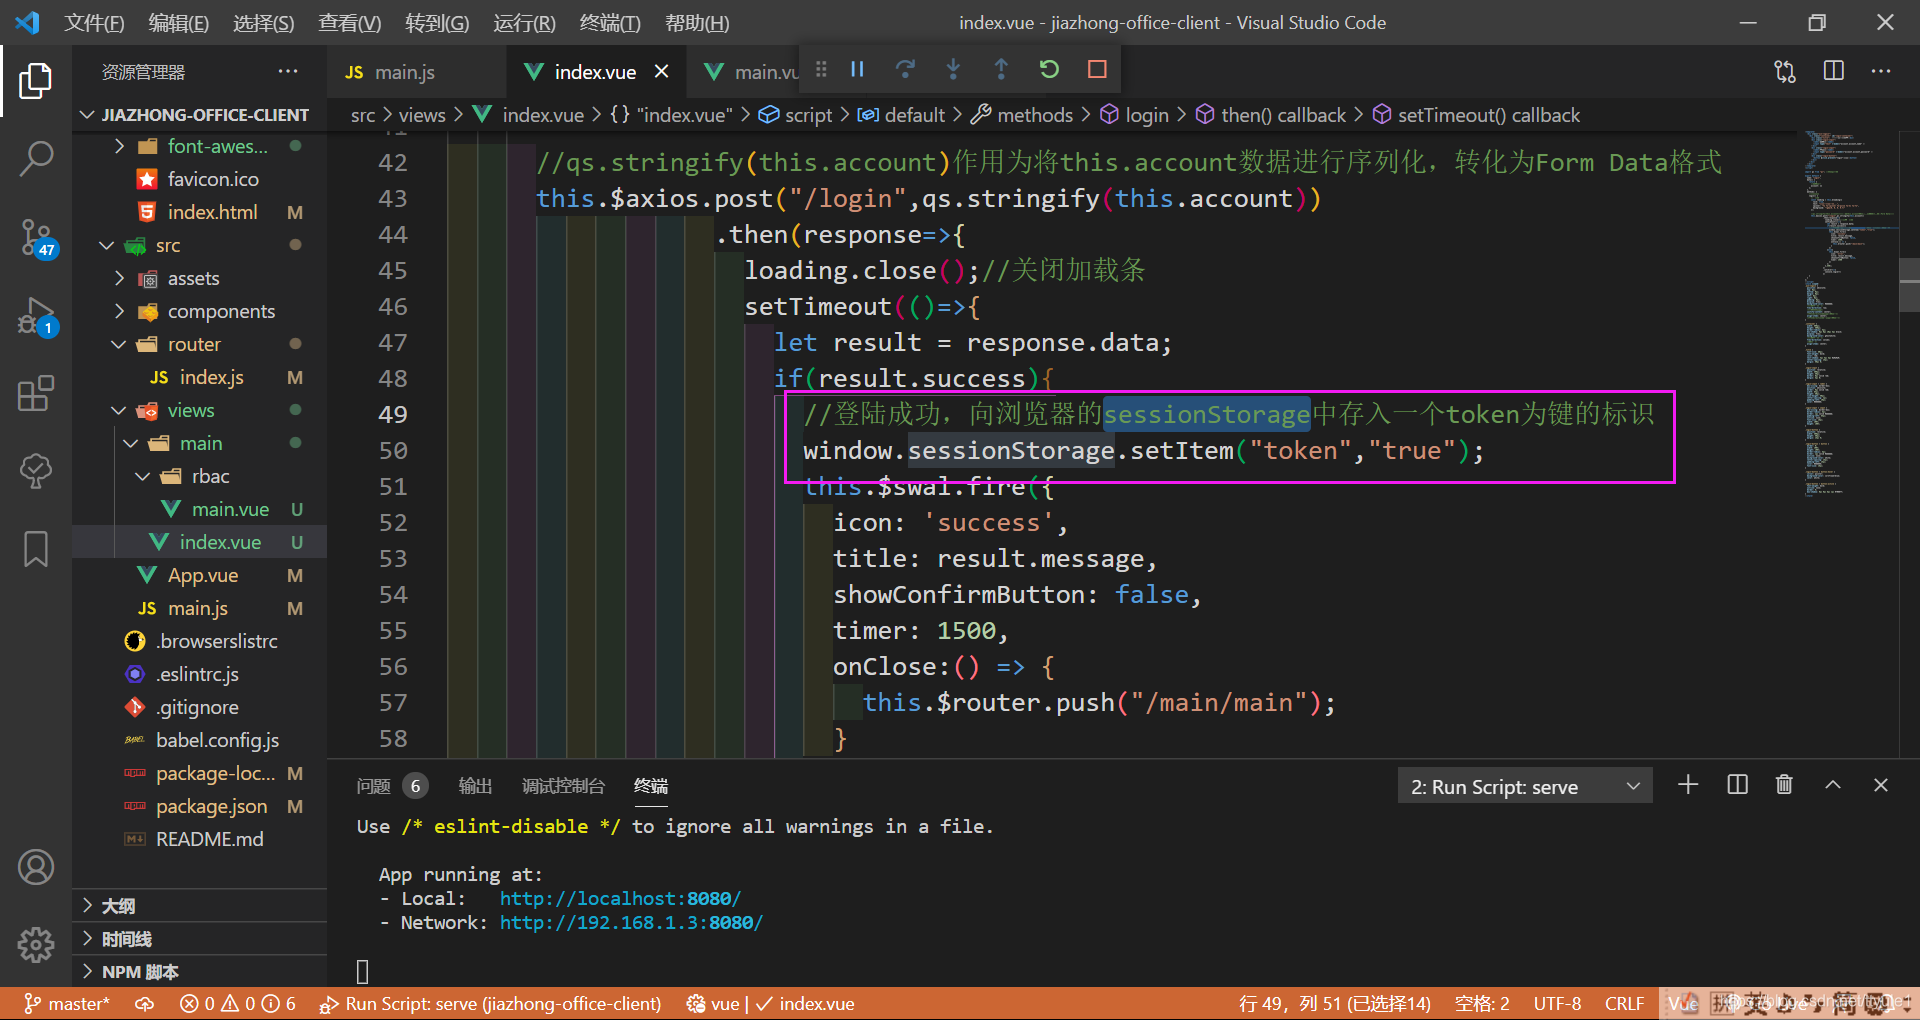Restart the debug session
The image size is (1920, 1020).
click(x=1049, y=69)
